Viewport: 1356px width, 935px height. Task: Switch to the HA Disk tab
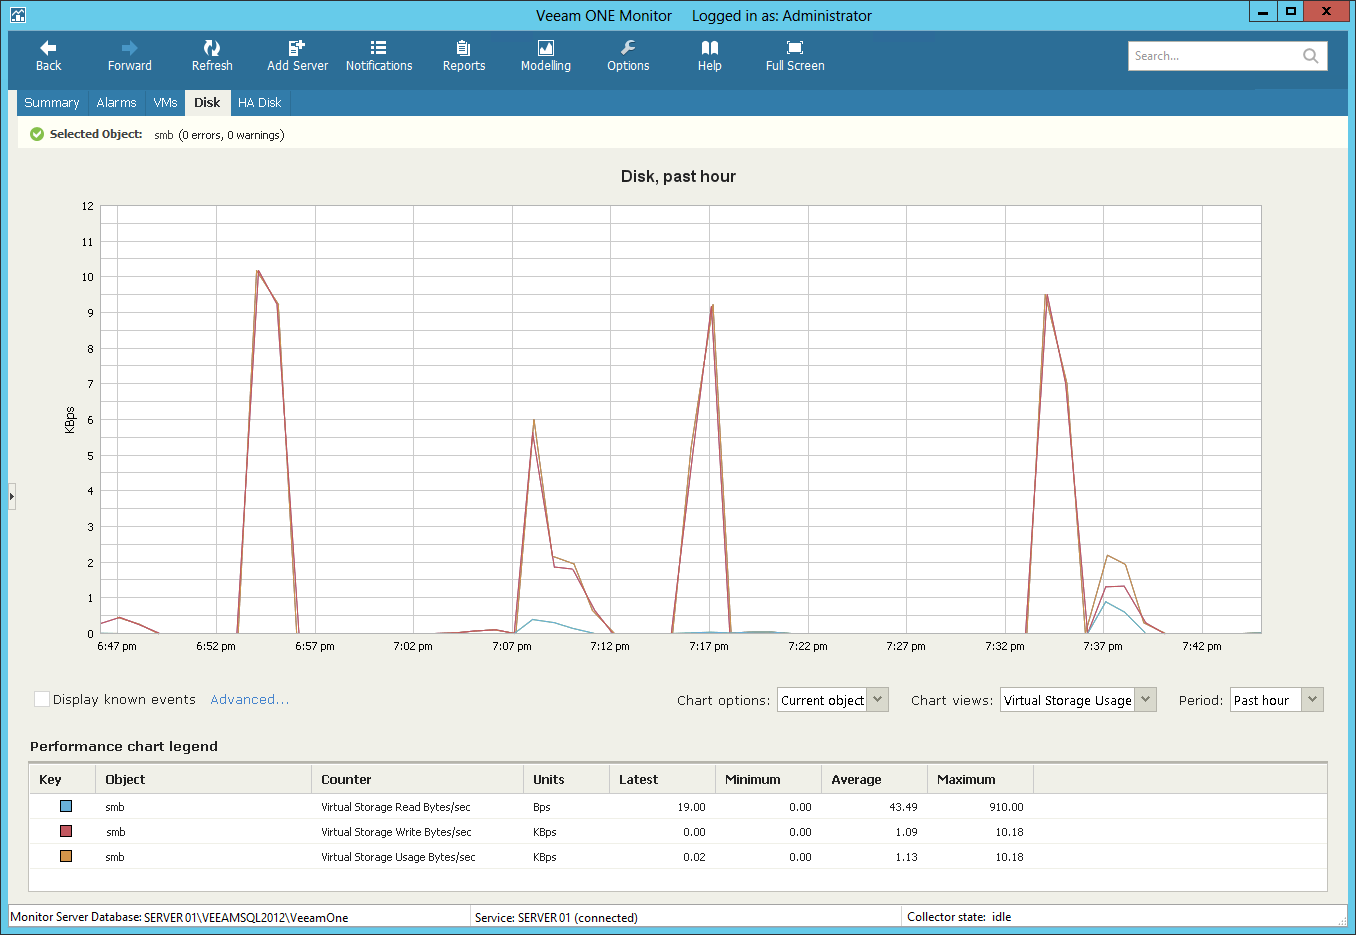tap(260, 103)
